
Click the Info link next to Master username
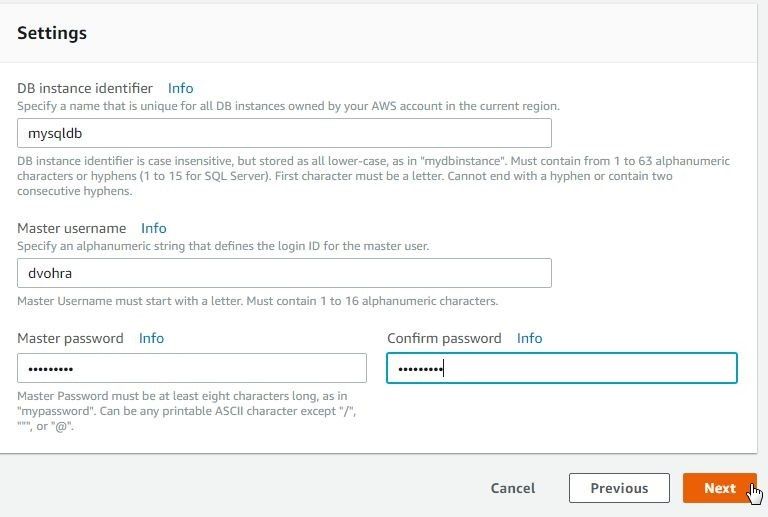[x=153, y=228]
